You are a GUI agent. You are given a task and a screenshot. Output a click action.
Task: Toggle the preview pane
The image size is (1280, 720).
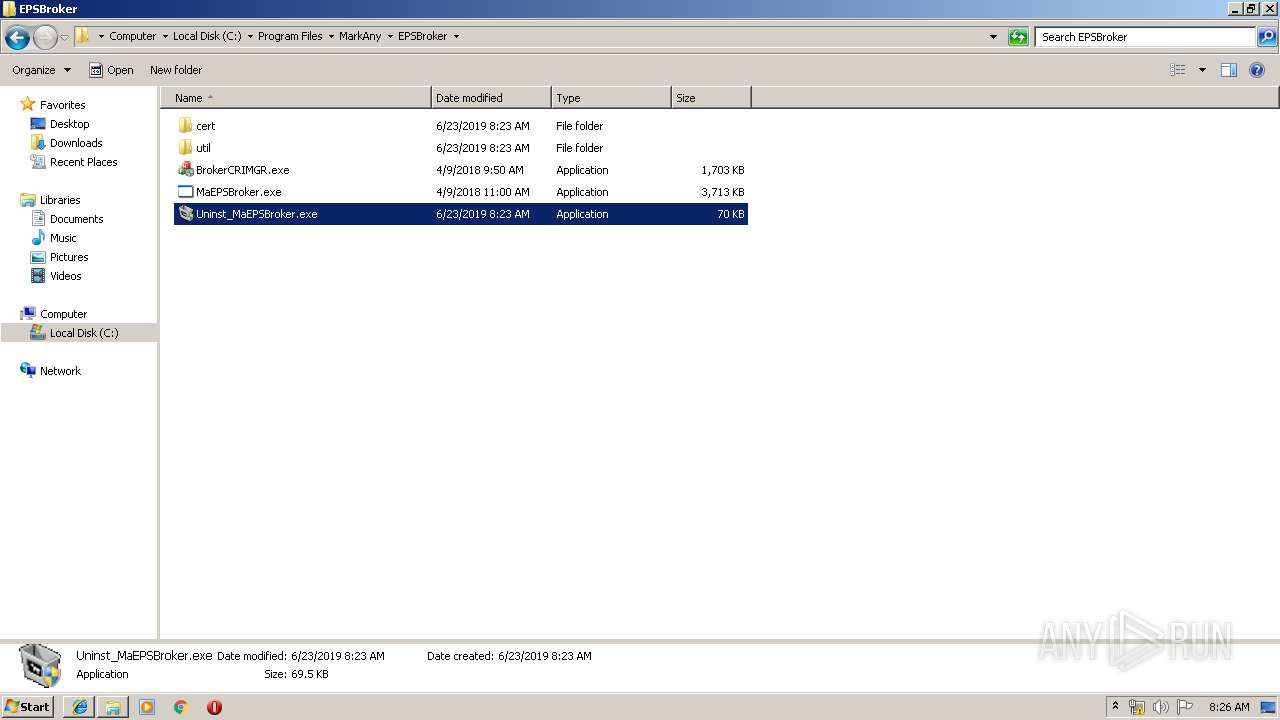point(1229,70)
